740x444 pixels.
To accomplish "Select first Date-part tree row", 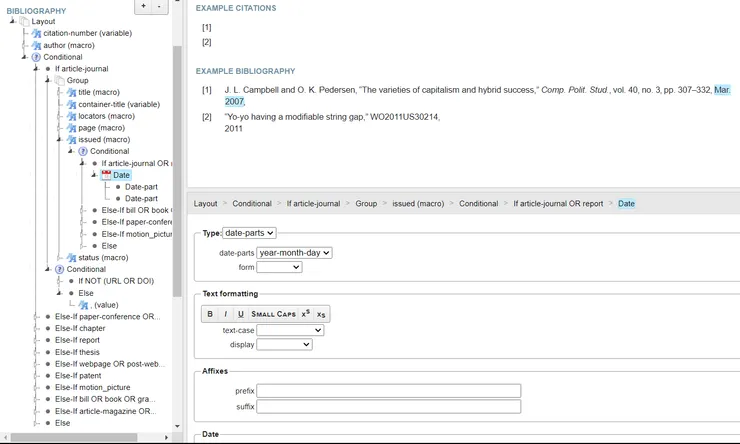I will pyautogui.click(x=141, y=187).
